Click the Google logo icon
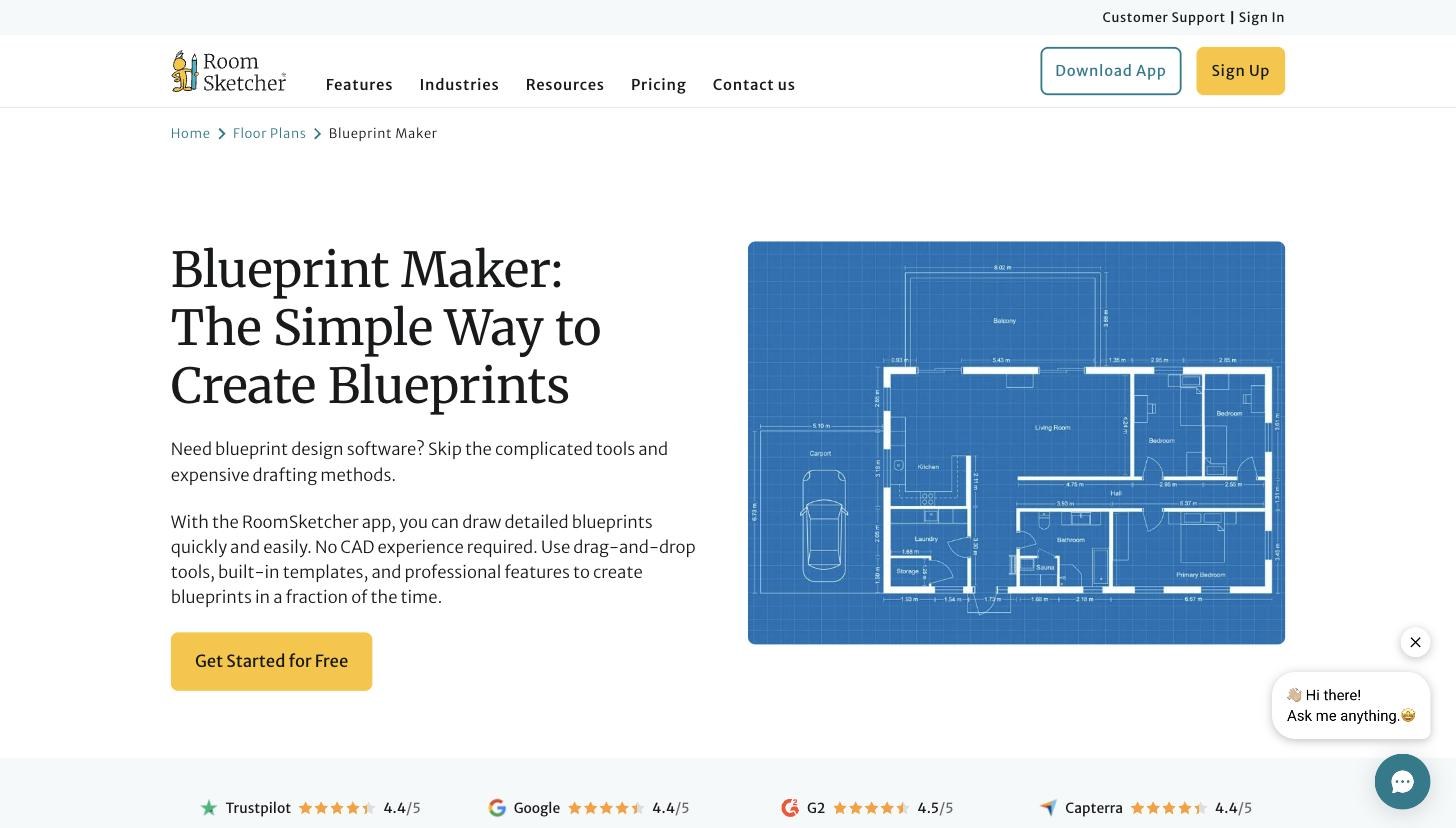 coord(497,808)
